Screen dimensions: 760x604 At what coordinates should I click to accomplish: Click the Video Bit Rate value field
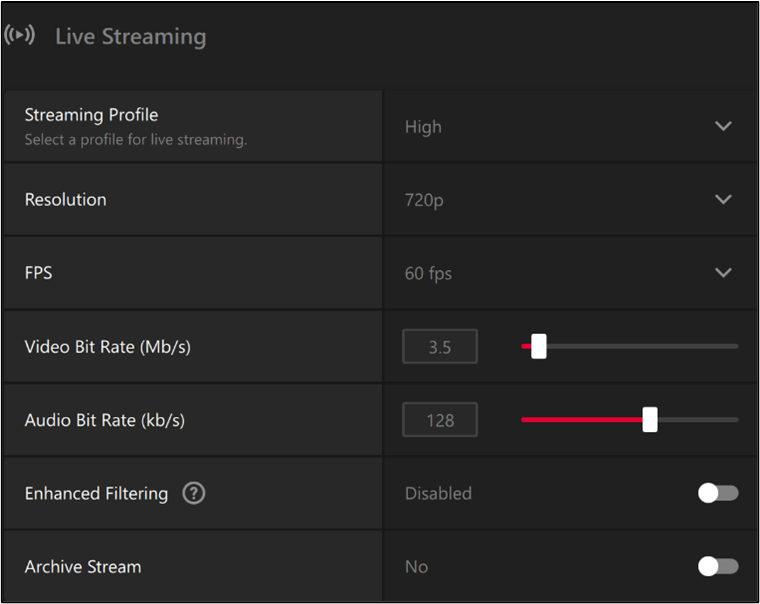[x=440, y=347]
